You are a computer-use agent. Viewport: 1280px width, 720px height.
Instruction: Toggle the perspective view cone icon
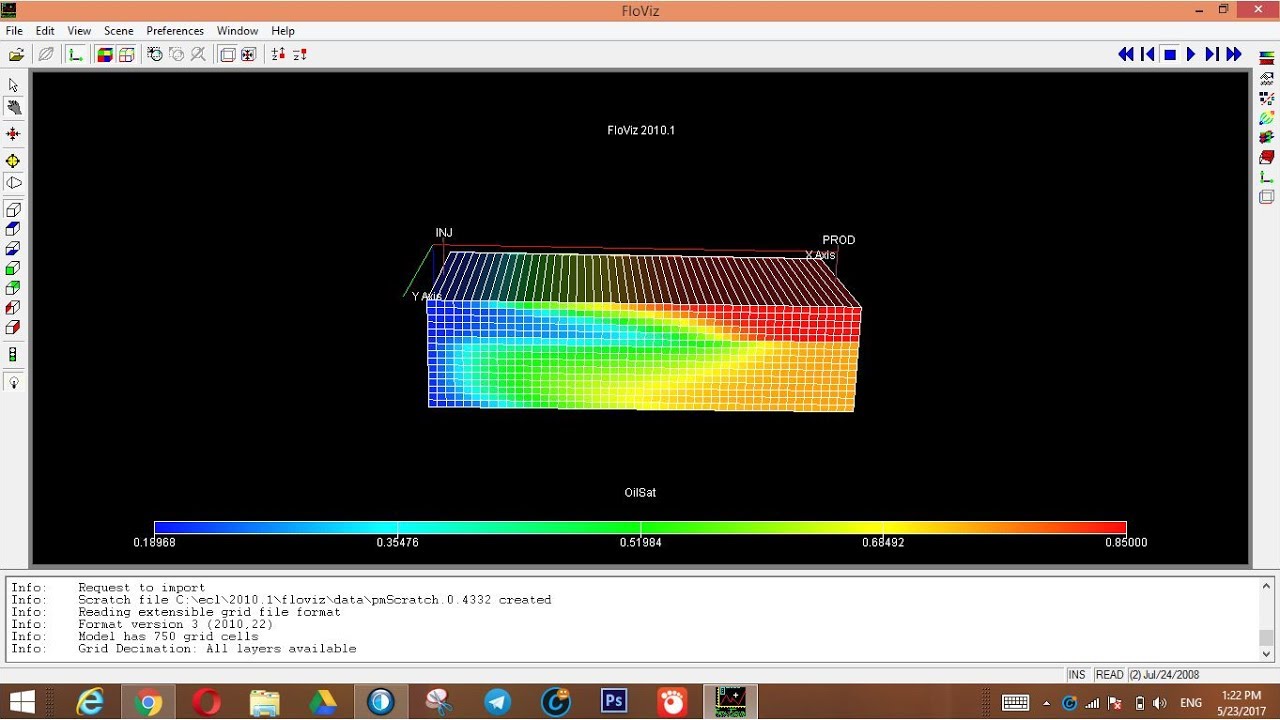[x=13, y=182]
